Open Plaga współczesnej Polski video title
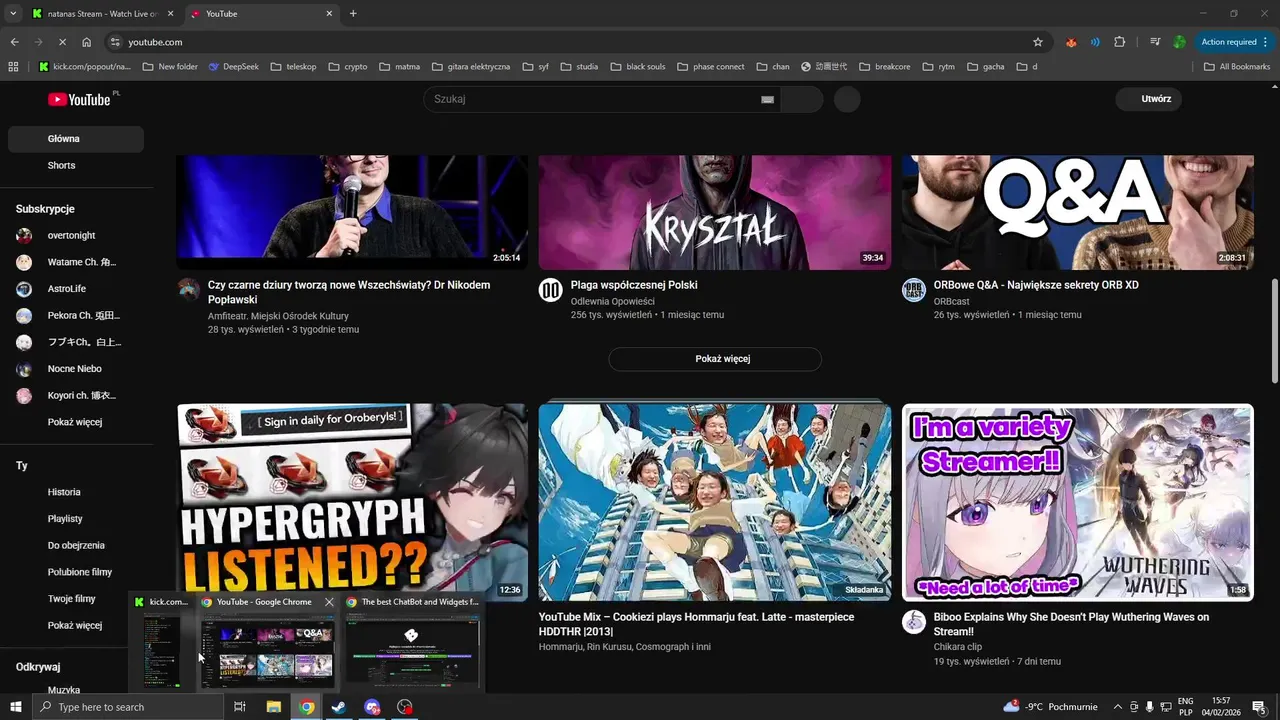Screen dimensions: 1280x720 [634, 285]
